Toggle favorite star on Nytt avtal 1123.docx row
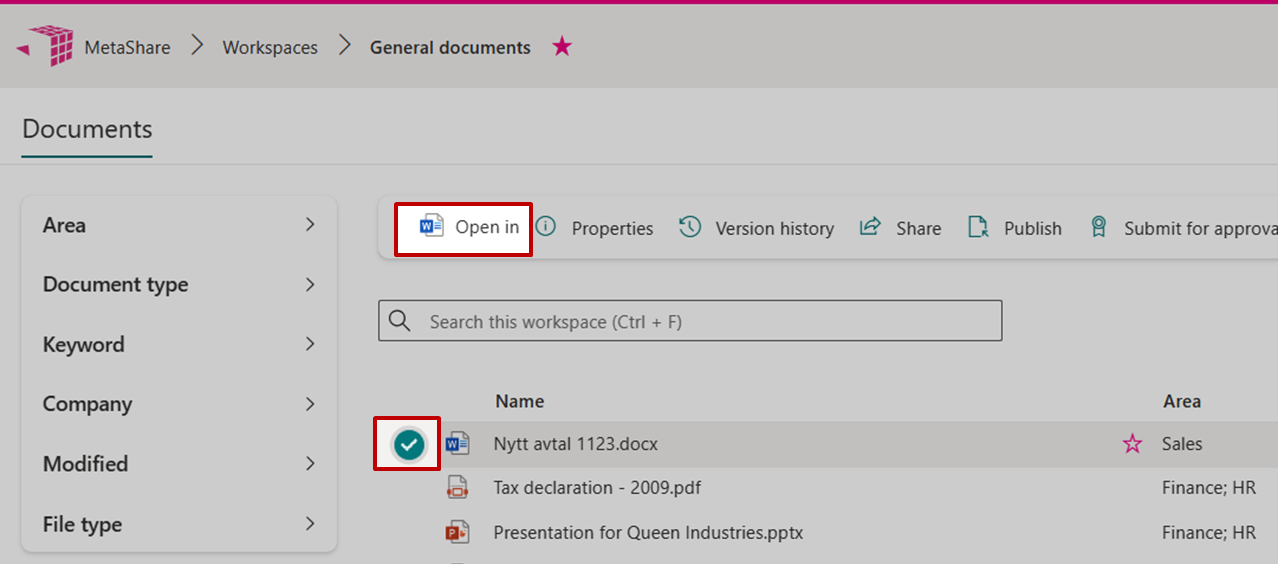The width and height of the screenshot is (1280, 564). coord(1132,444)
